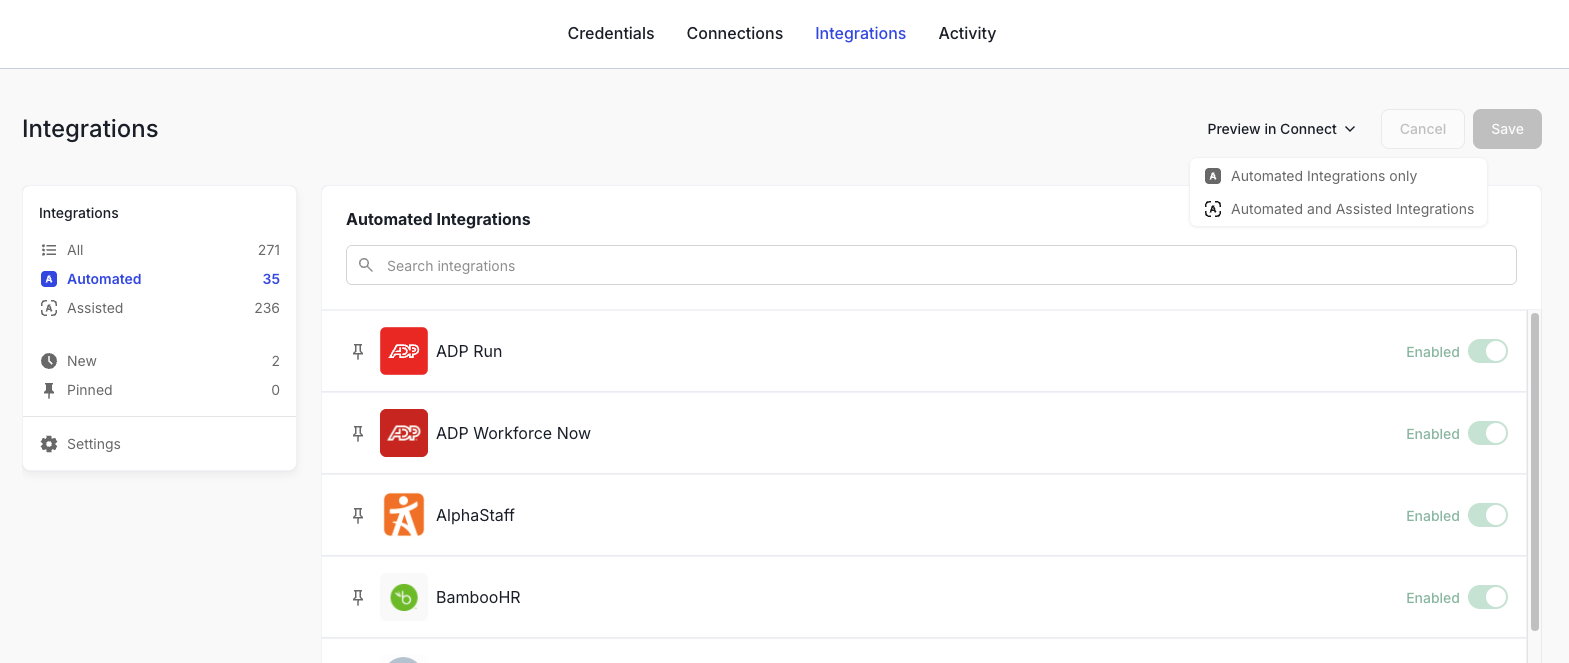Image resolution: width=1569 pixels, height=663 pixels.
Task: Click the Enabled label for BambooHR
Action: 1433,598
